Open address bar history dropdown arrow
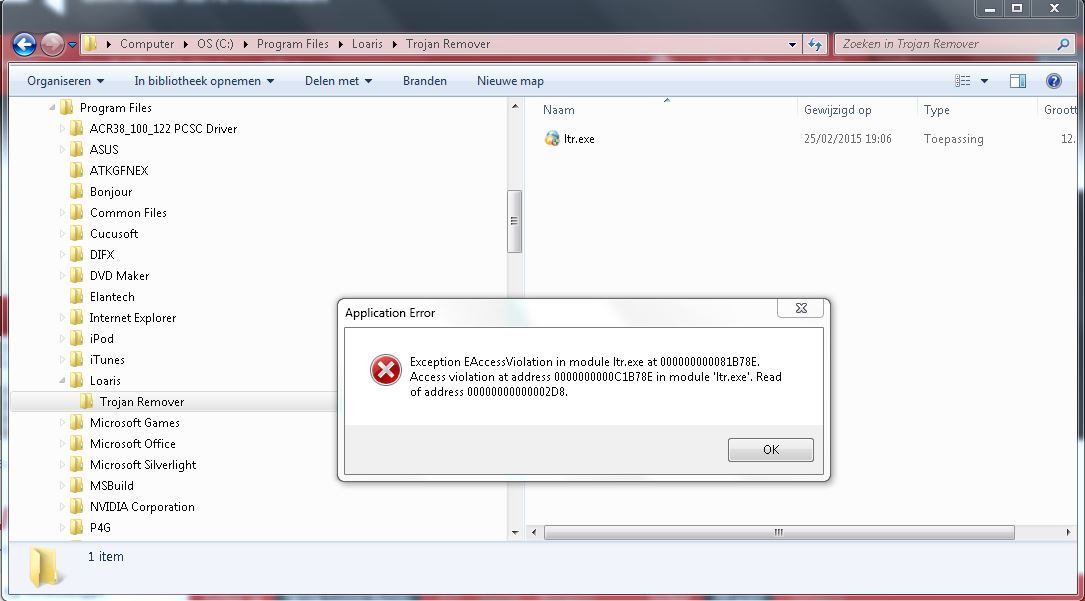Viewport: 1085px width, 601px height. 792,44
